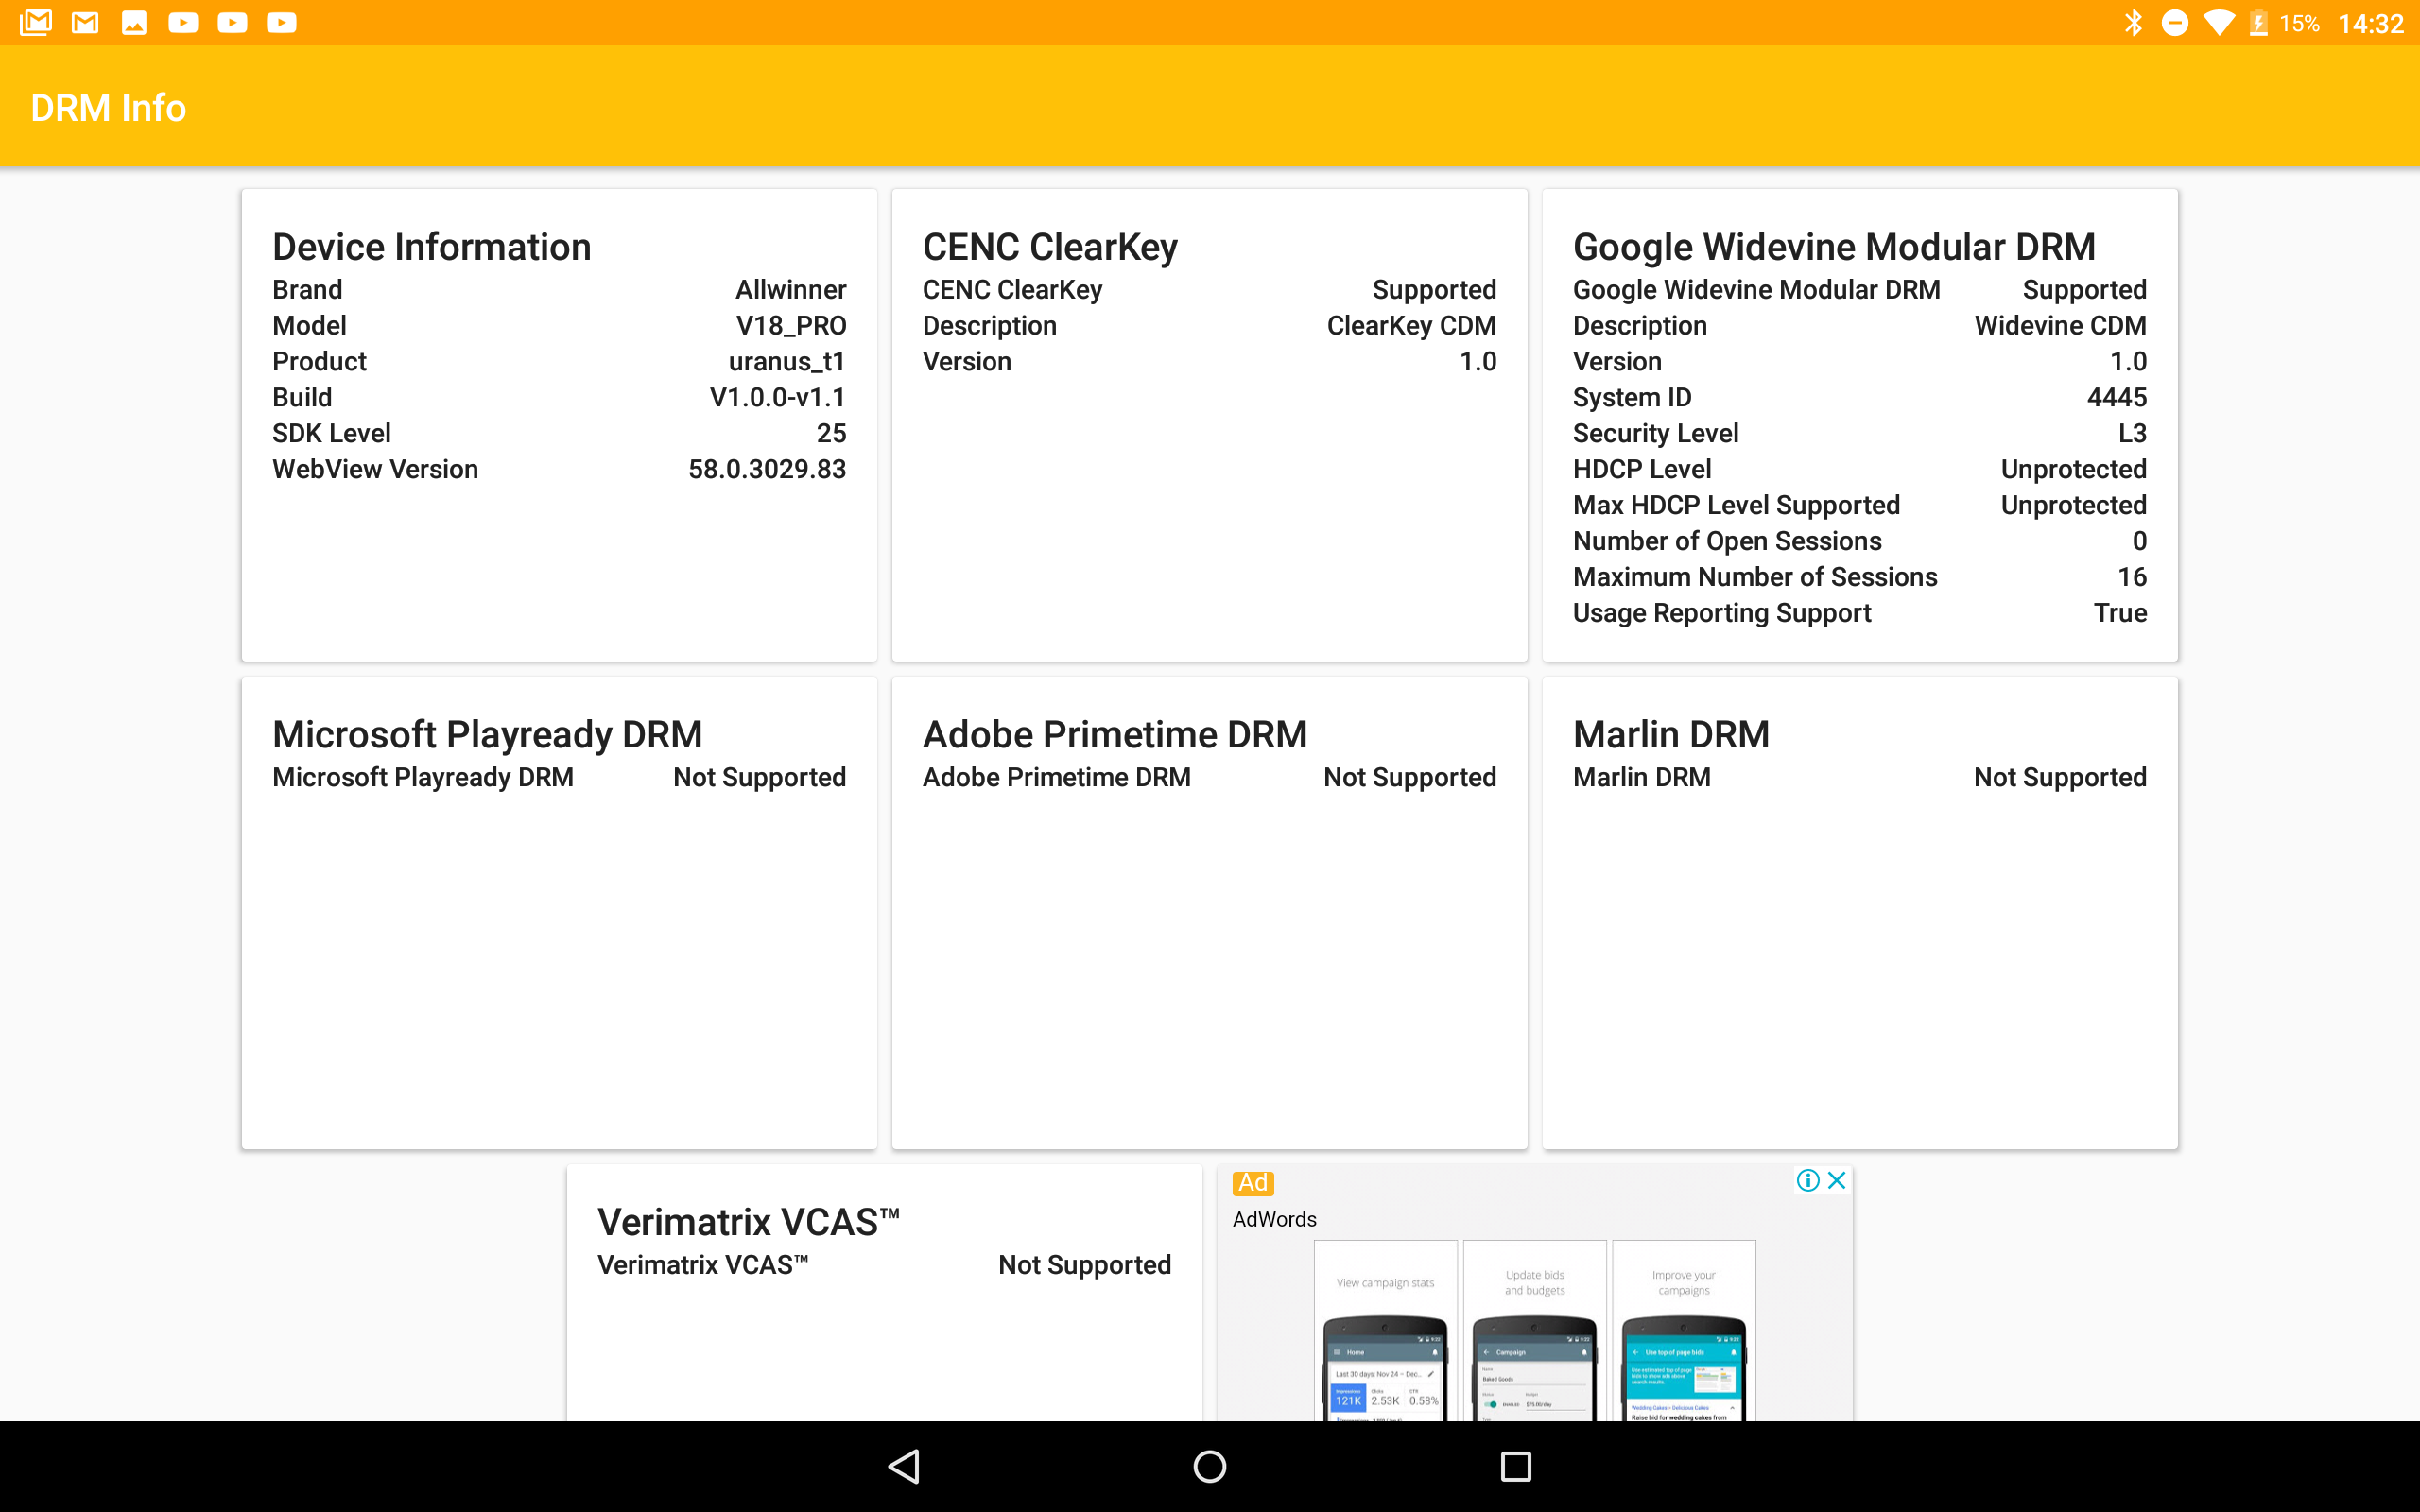Select Not Supported in Adobe Primetime row
Screen dimensions: 2420x1512
(1410, 777)
